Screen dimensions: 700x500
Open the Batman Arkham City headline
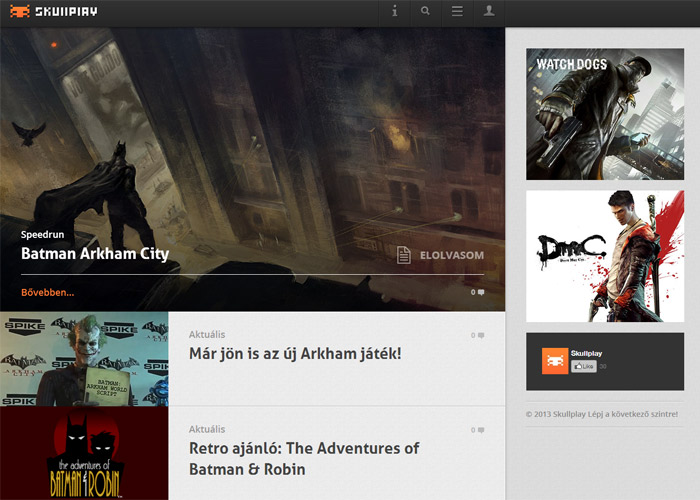coord(95,254)
